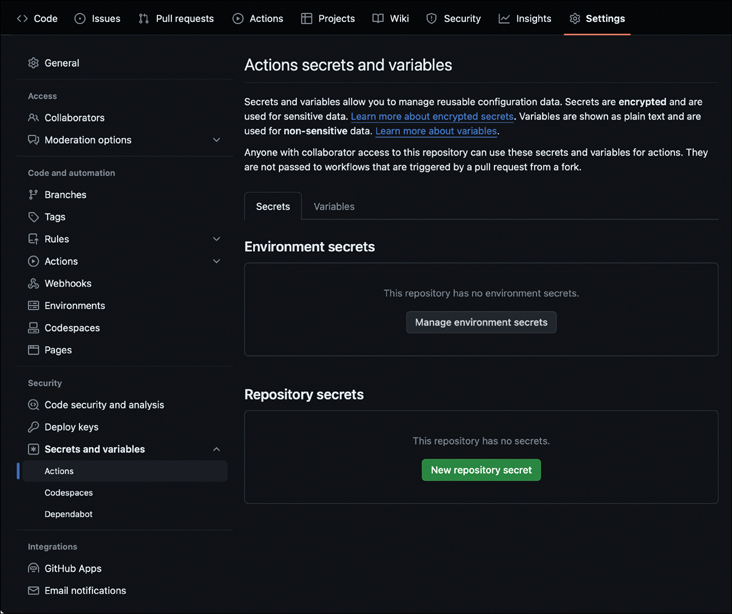Open Learn more about encrypted secrets link
This screenshot has height=614, width=732.
432,117
